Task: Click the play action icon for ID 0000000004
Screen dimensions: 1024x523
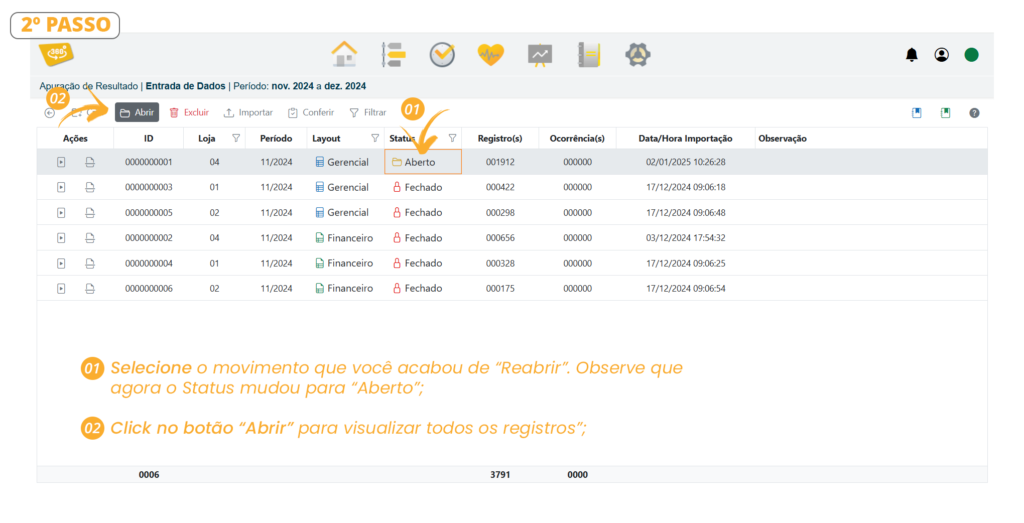Action: (x=61, y=264)
